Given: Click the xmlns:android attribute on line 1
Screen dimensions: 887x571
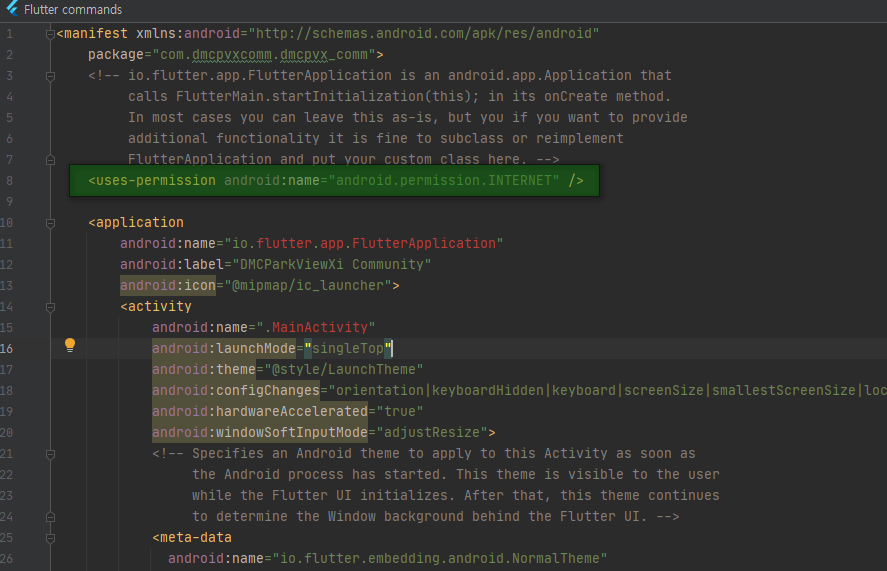Looking at the screenshot, I should pos(188,33).
